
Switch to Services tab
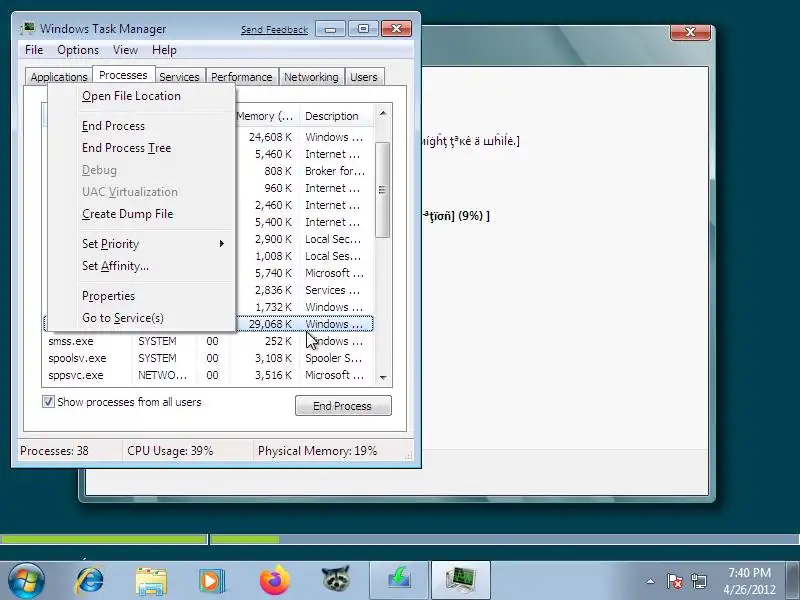tap(179, 77)
